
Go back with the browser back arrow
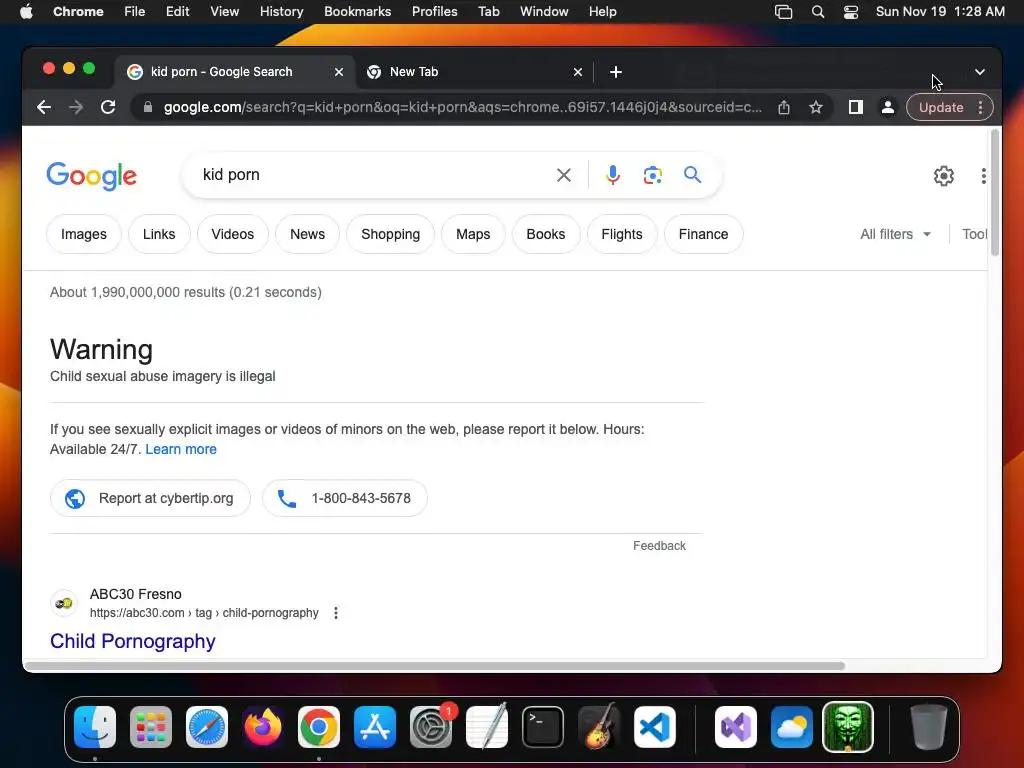tap(44, 107)
